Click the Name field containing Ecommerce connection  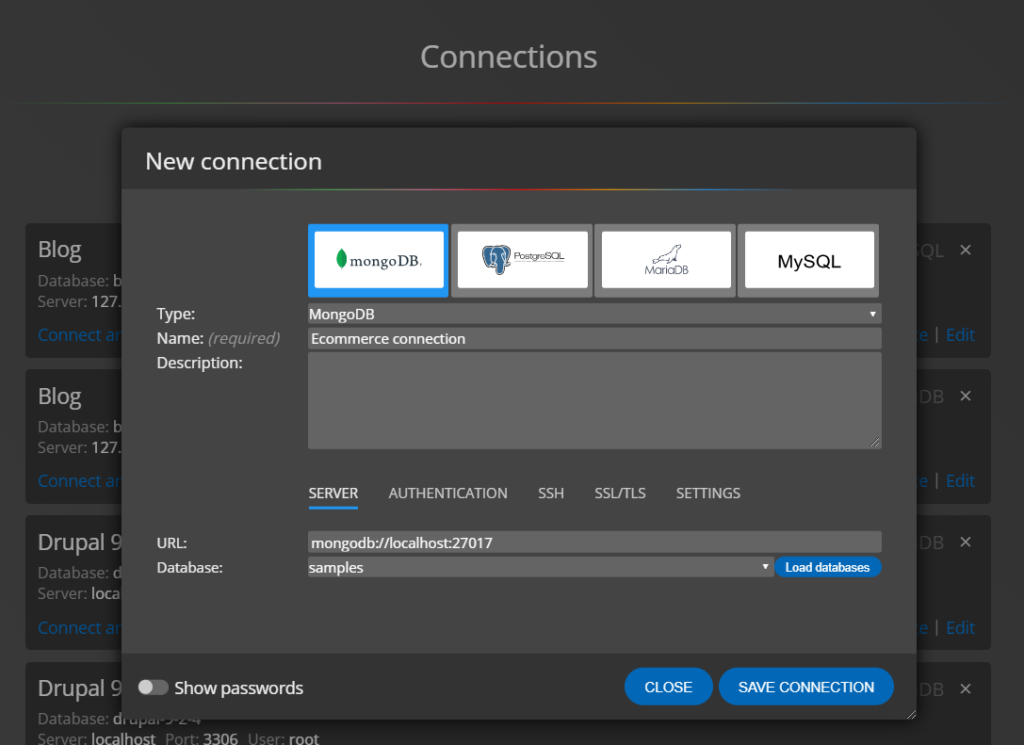pyautogui.click(x=594, y=339)
